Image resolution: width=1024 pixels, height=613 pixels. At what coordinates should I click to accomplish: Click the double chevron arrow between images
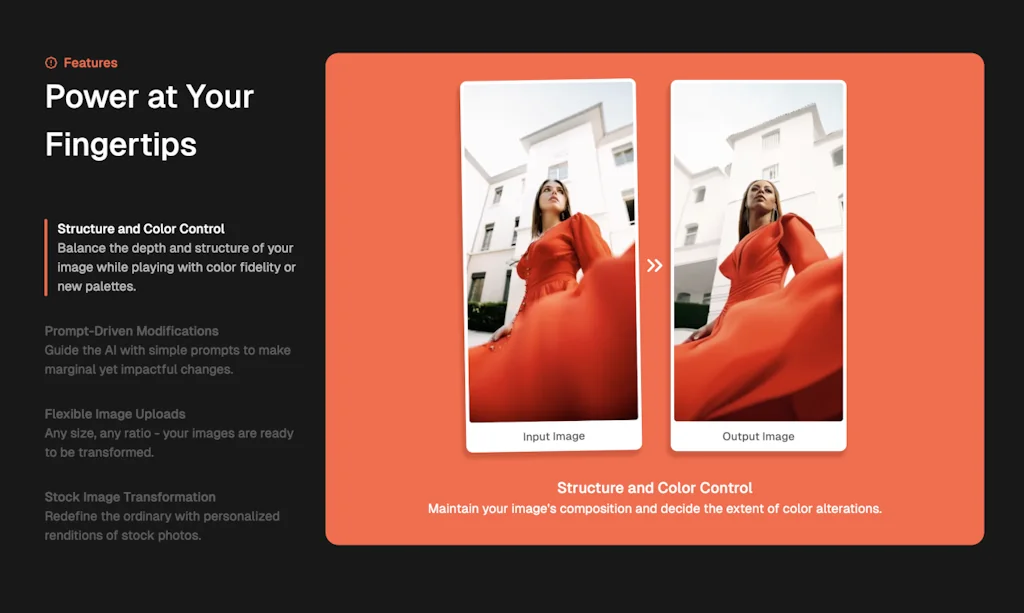pyautogui.click(x=655, y=265)
